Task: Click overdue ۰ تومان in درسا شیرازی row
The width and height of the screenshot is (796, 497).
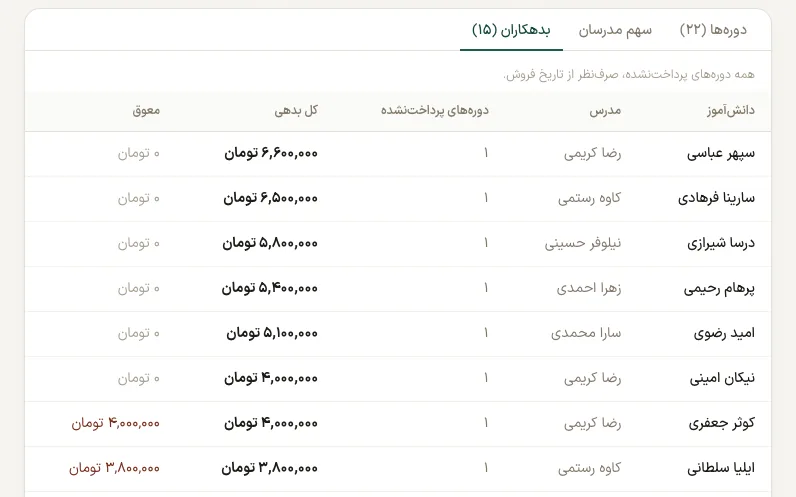Action: coord(139,243)
